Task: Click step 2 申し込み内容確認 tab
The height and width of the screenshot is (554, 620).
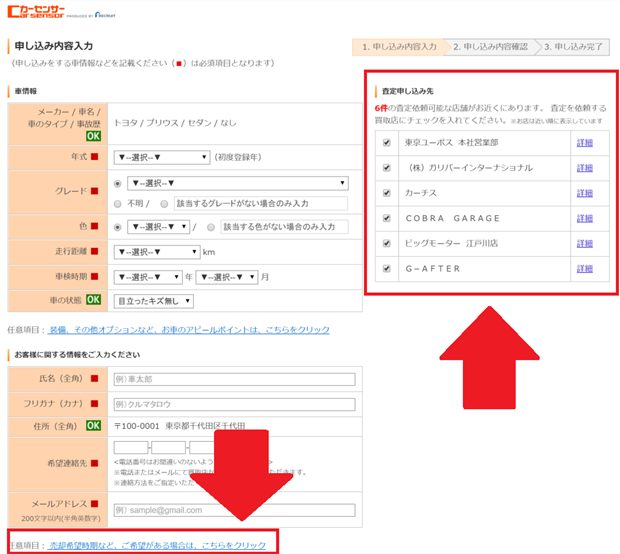Action: (x=490, y=47)
